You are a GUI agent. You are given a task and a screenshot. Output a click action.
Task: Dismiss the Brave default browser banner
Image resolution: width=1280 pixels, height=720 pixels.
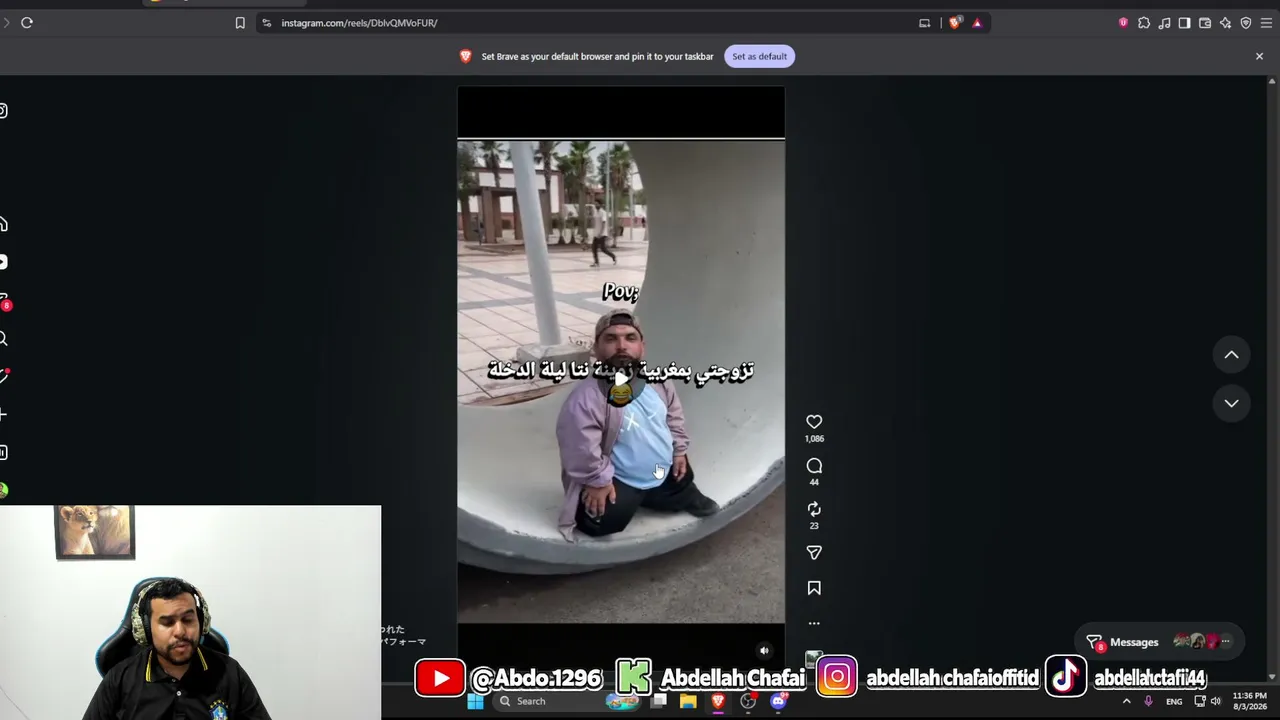1259,56
